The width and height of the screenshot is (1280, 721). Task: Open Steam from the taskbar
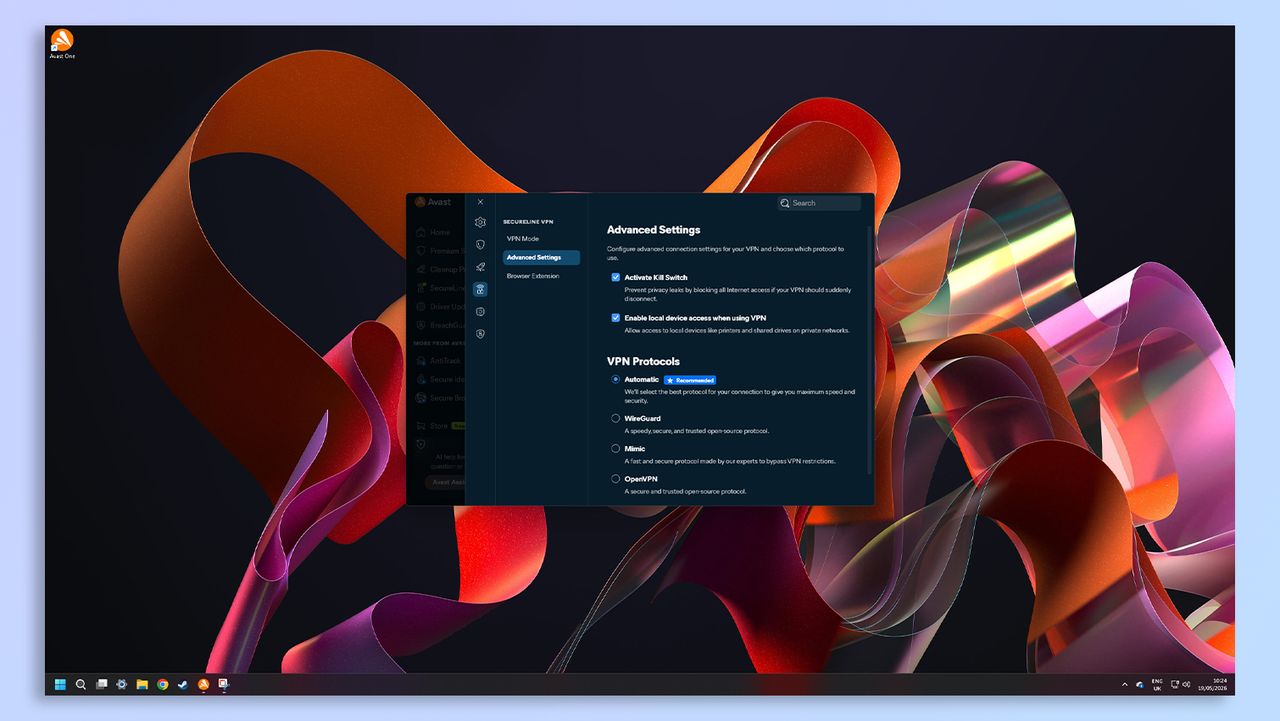pos(182,685)
